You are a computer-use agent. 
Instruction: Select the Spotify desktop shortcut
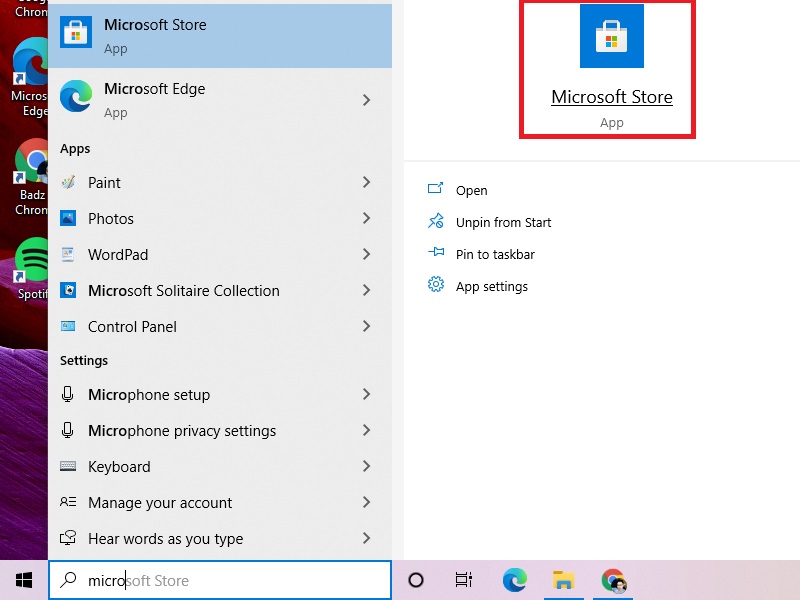pyautogui.click(x=32, y=269)
